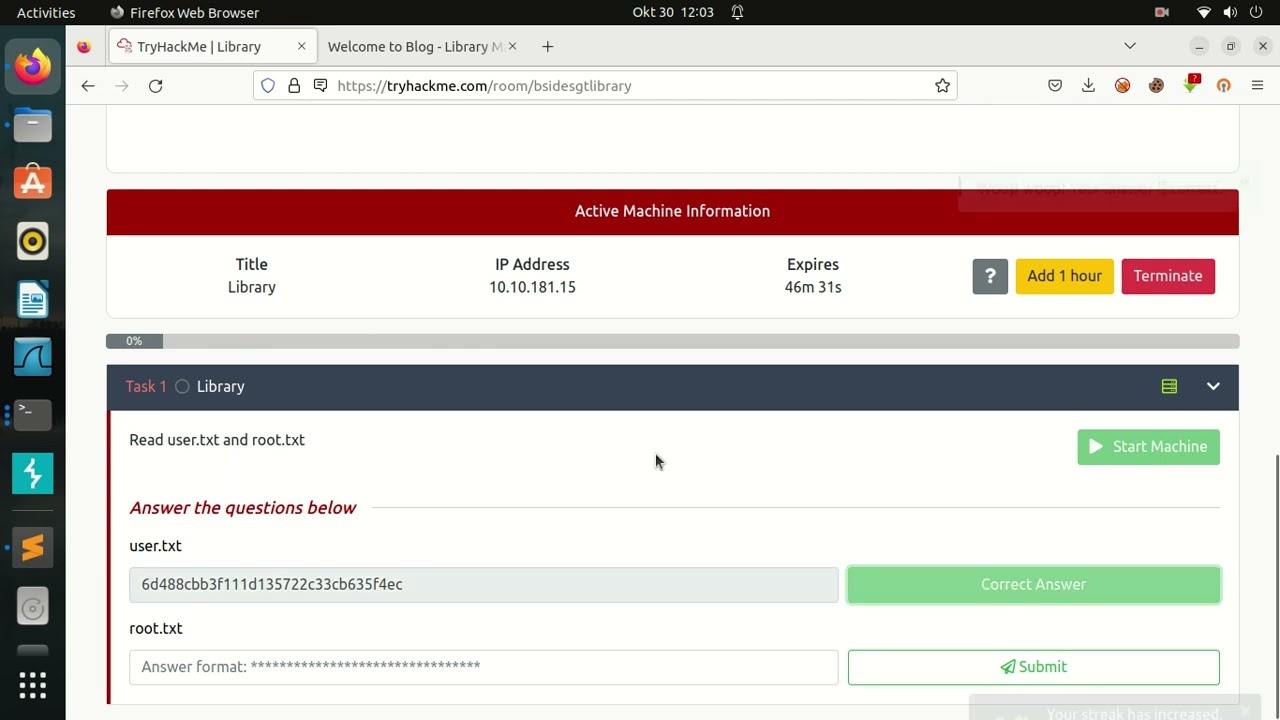Reload the current page

pos(156,86)
